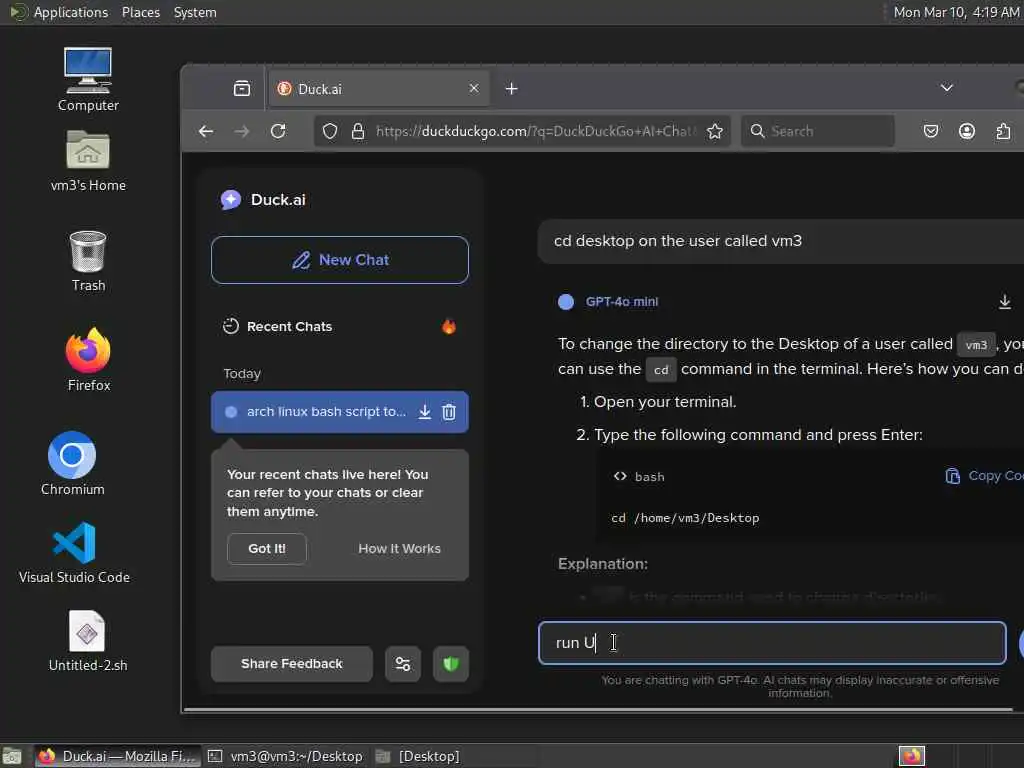
Task: Open the System menu
Action: pos(195,12)
